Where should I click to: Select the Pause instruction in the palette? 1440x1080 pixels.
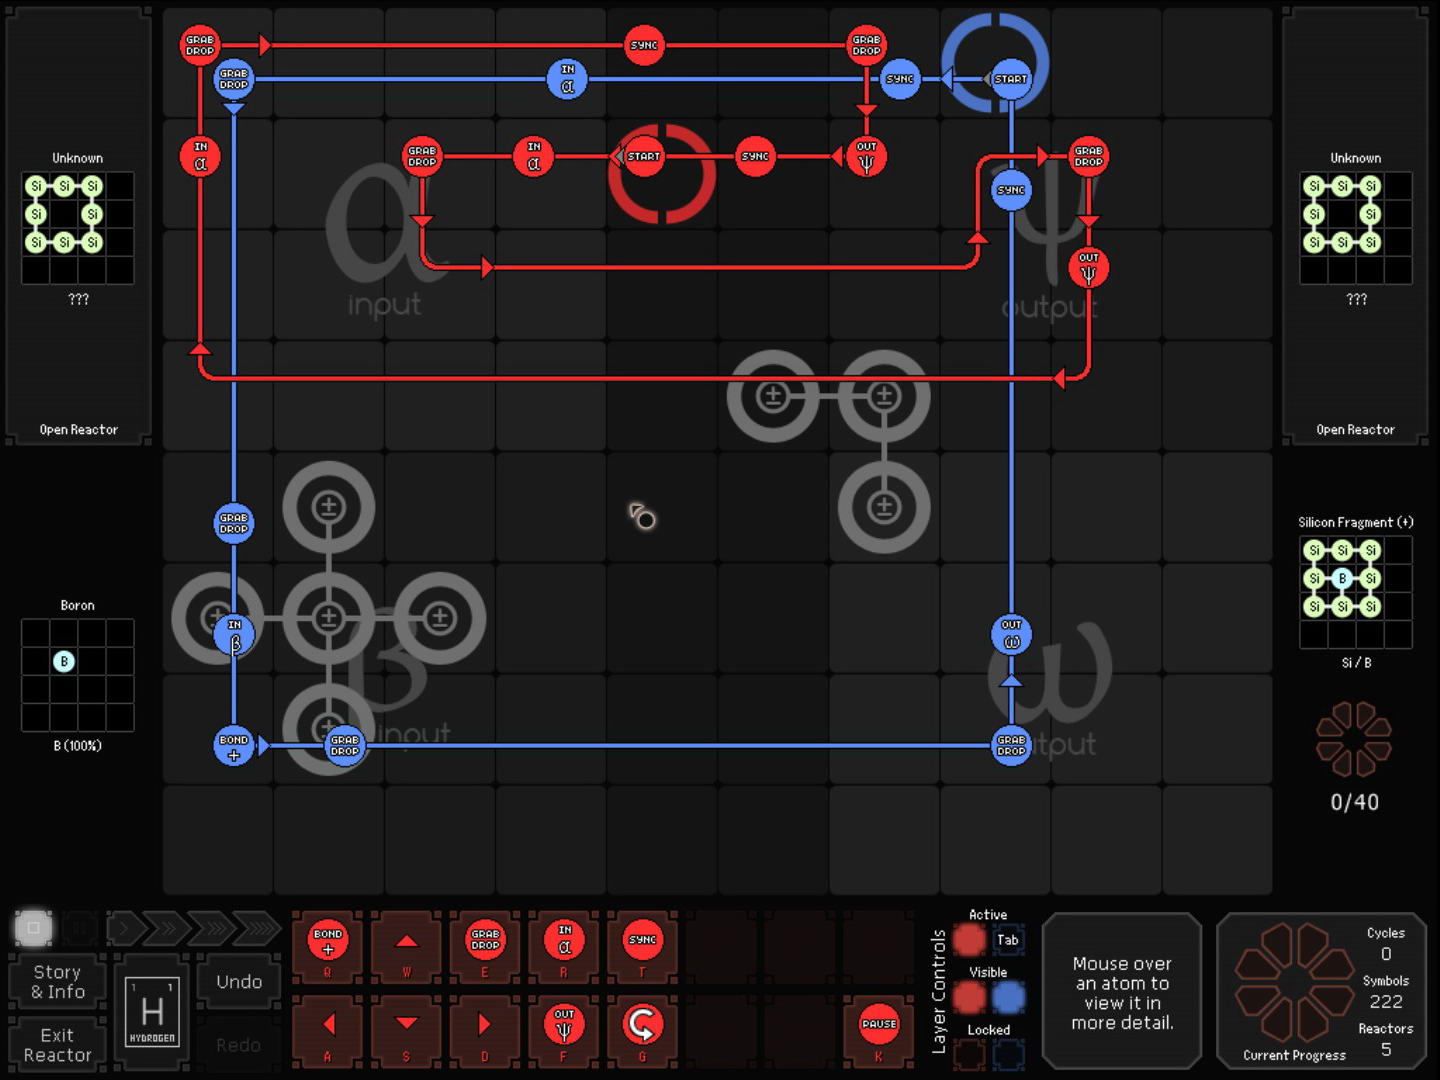(x=878, y=1025)
